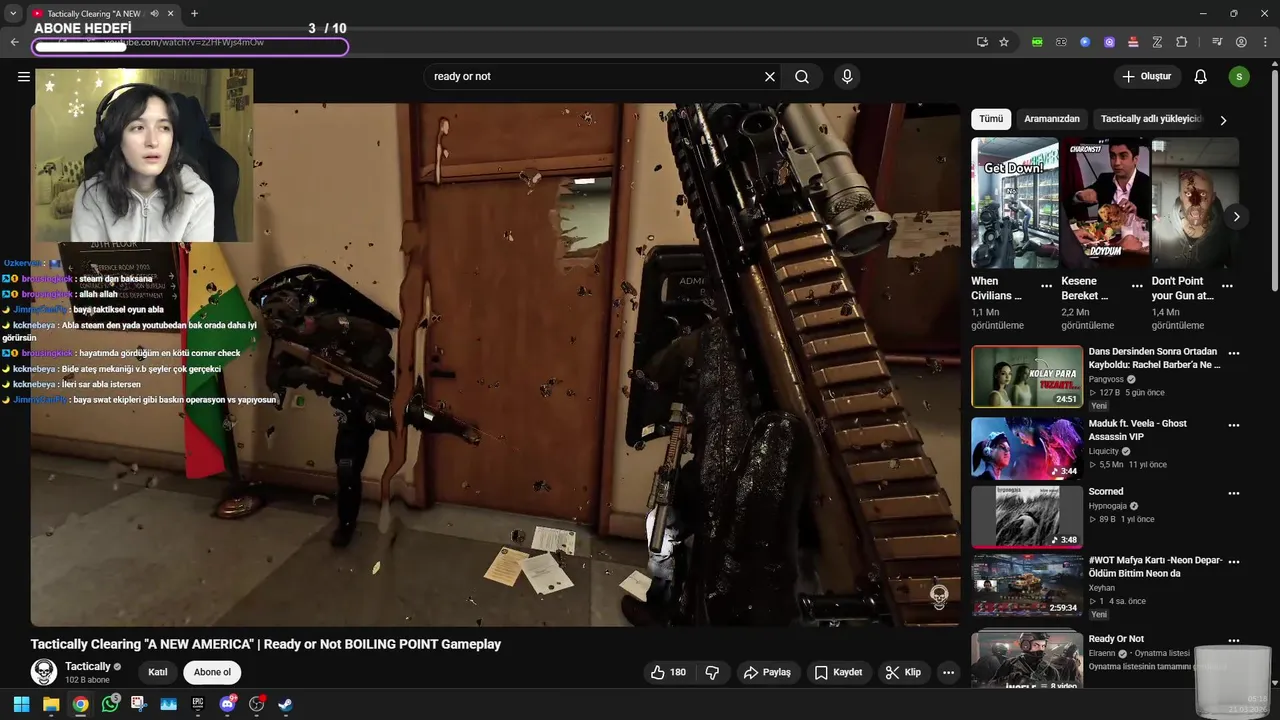Subscribe with the Abone ol button
The image size is (1280, 720).
[212, 672]
